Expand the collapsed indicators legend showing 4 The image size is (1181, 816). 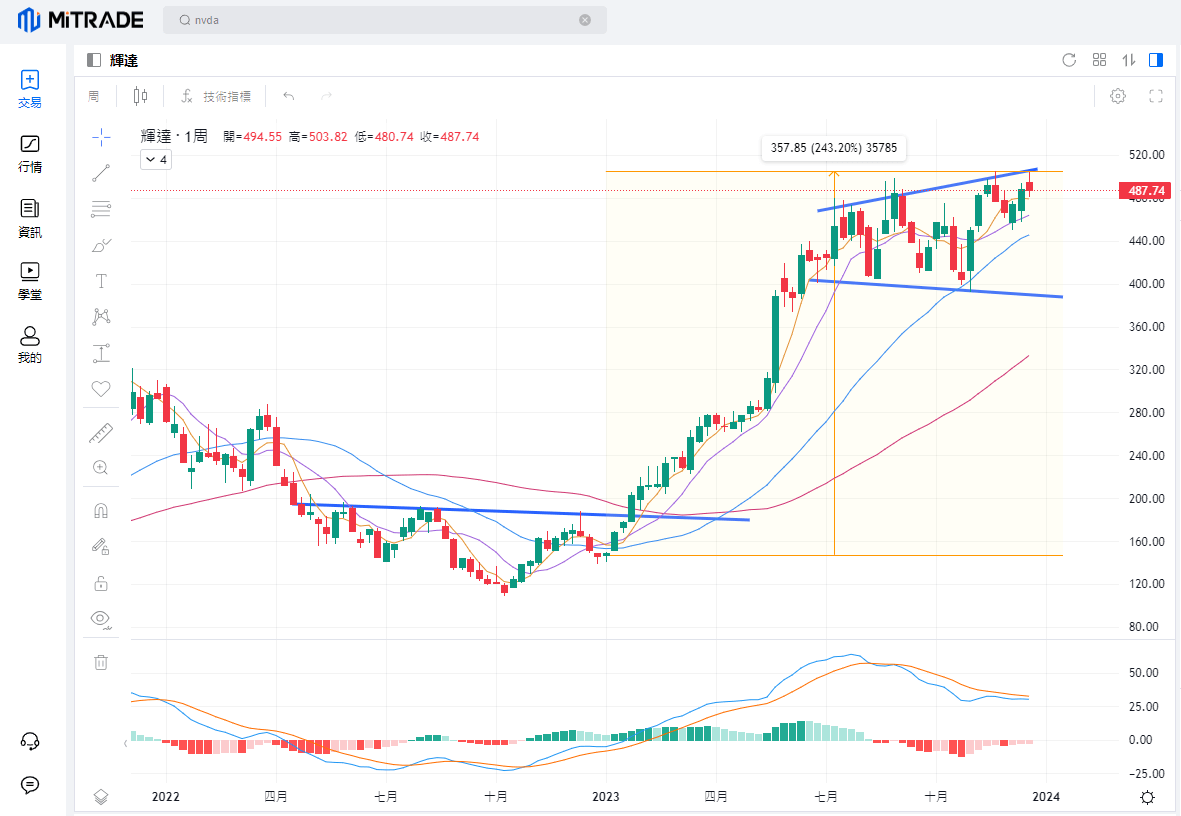coord(156,159)
